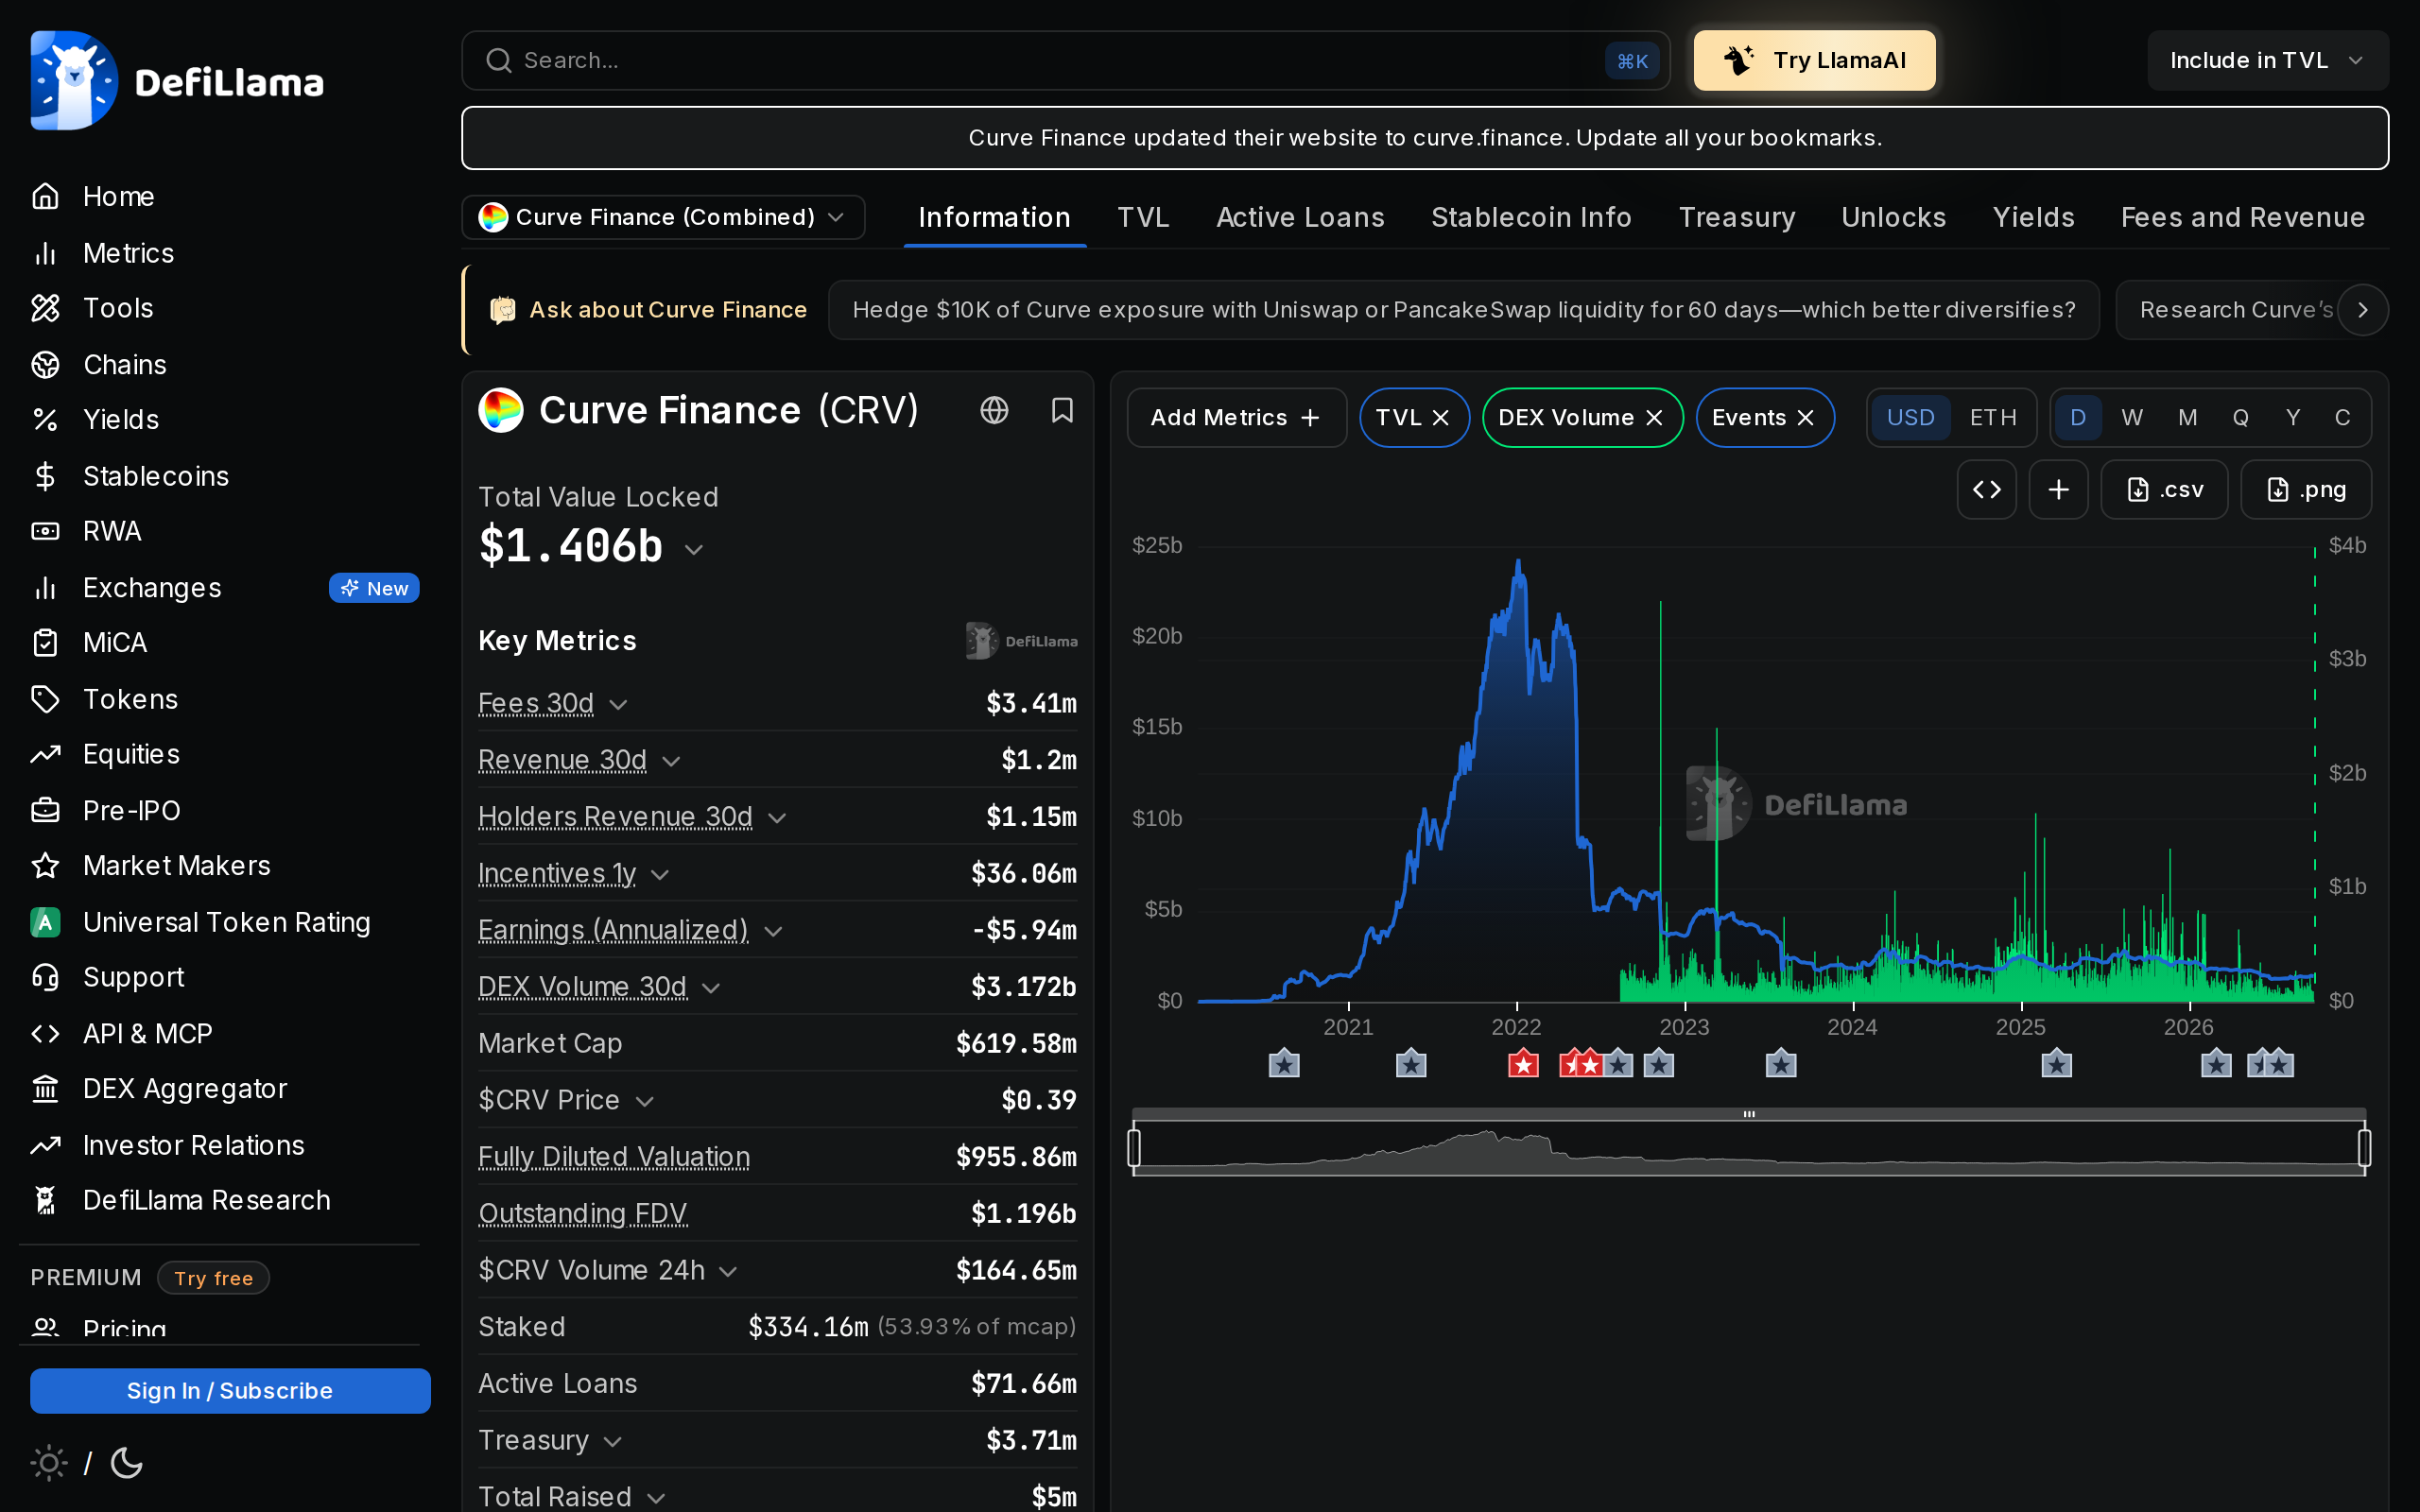This screenshot has width=2420, height=1512.
Task: Expand the Treasury metric row
Action: 613,1442
